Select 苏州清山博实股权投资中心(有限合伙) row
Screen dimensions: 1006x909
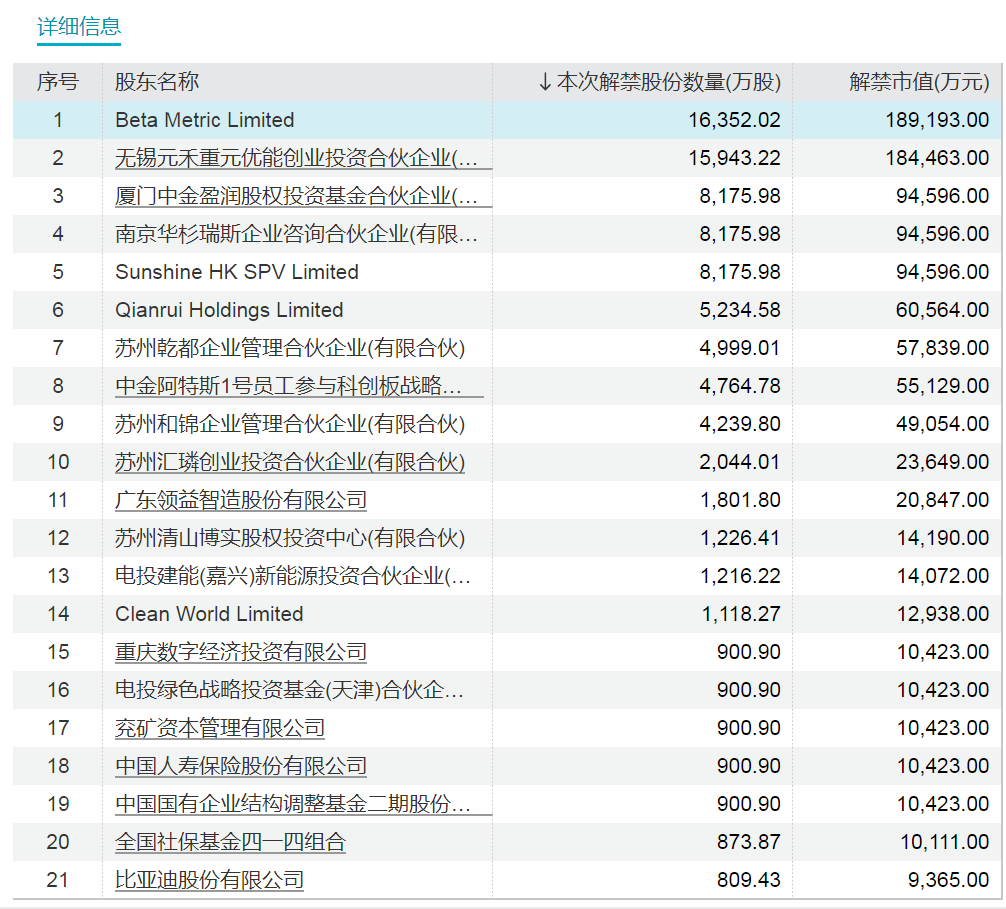507,538
